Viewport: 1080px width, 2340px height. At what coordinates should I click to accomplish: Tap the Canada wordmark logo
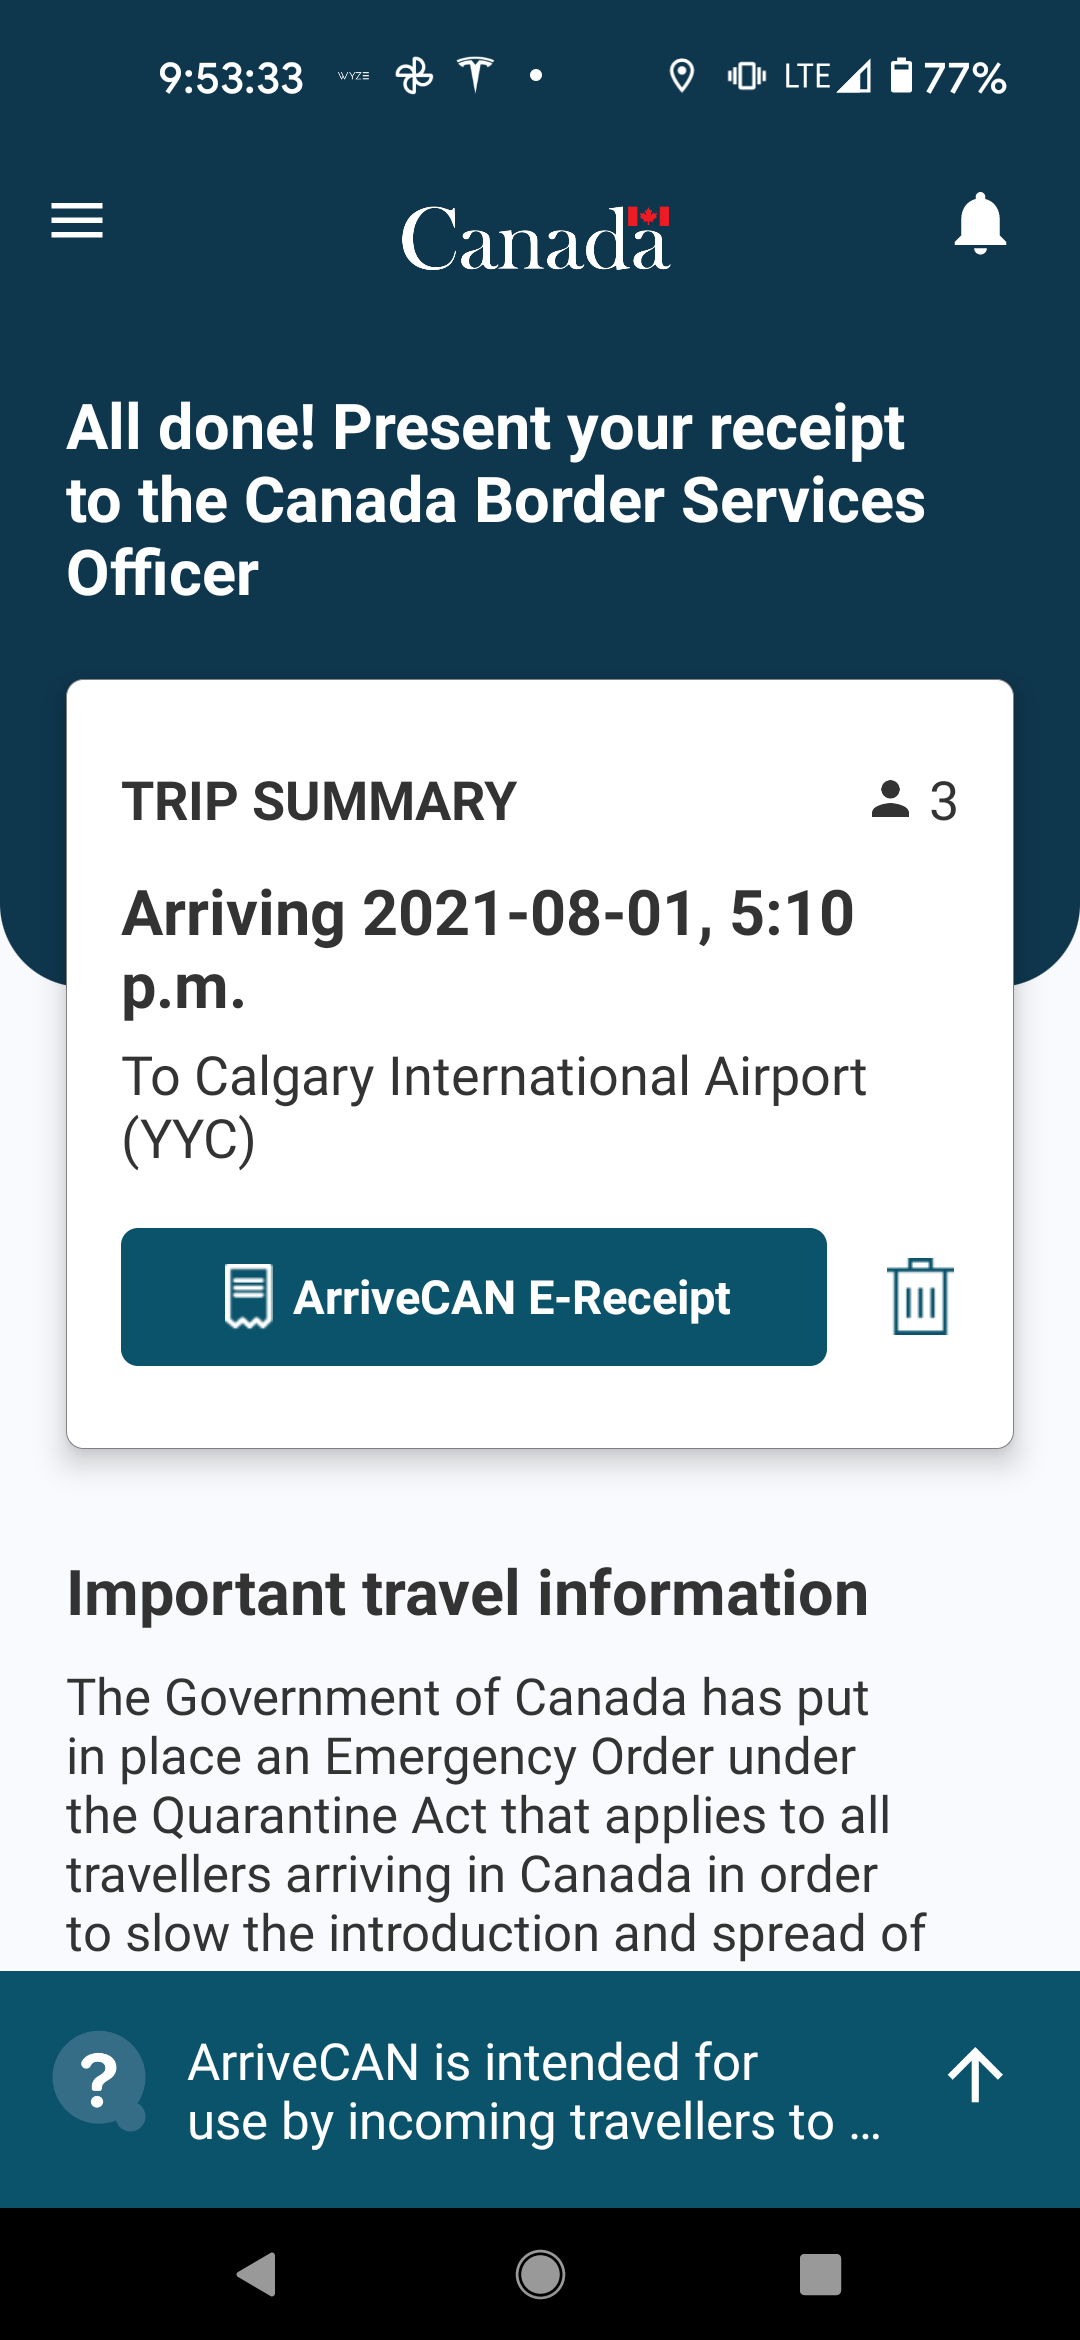pyautogui.click(x=536, y=238)
